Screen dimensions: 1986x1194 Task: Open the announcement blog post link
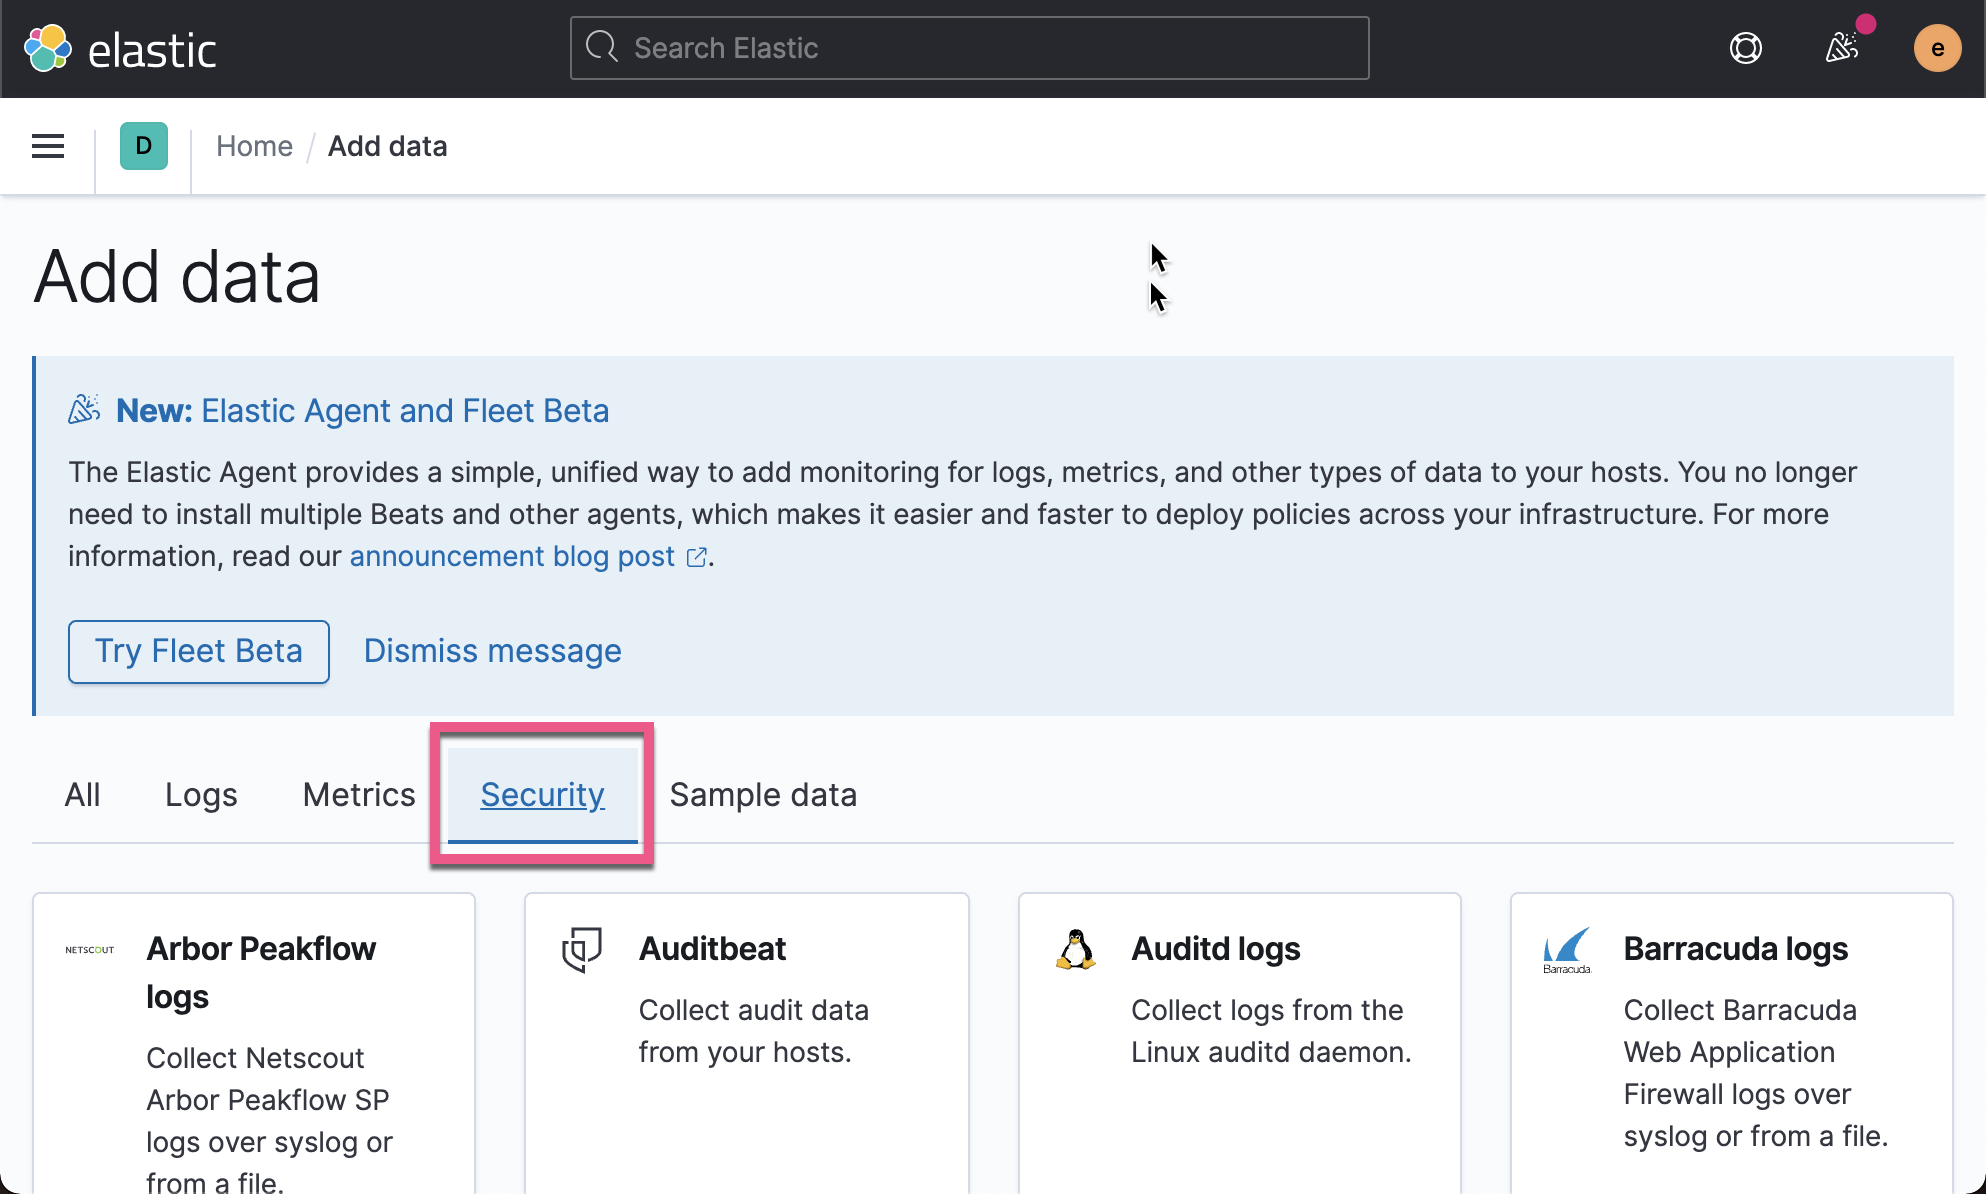point(511,557)
